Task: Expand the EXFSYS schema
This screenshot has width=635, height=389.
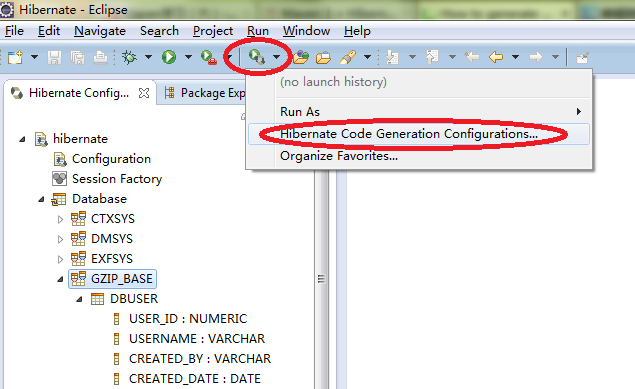Action: (x=60, y=259)
